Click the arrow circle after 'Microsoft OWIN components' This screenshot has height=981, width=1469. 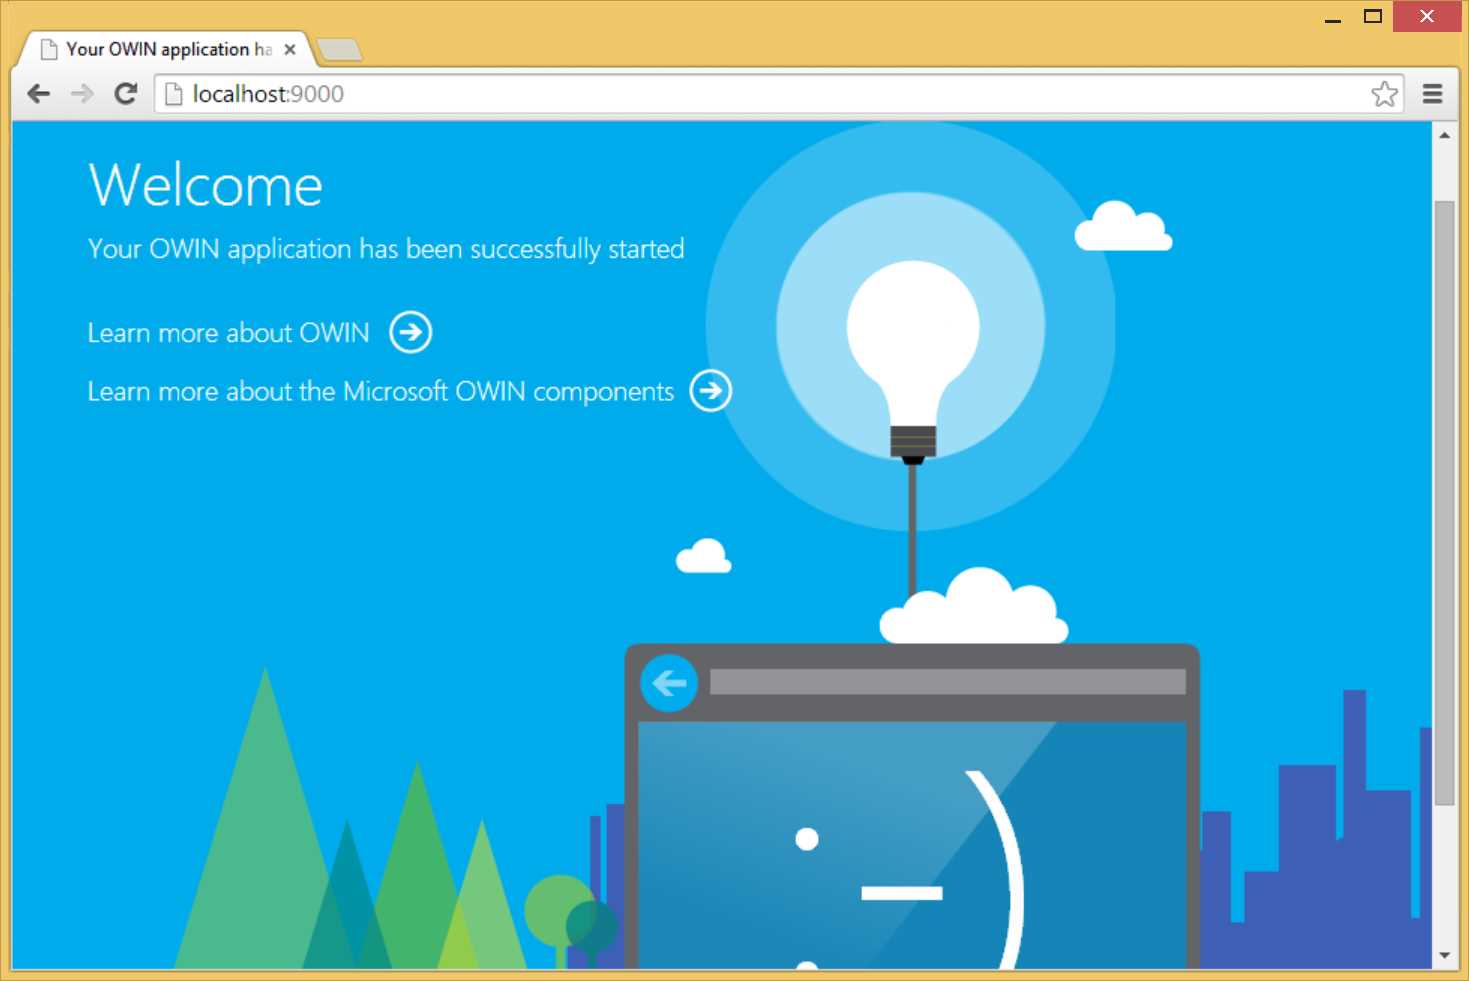[711, 391]
